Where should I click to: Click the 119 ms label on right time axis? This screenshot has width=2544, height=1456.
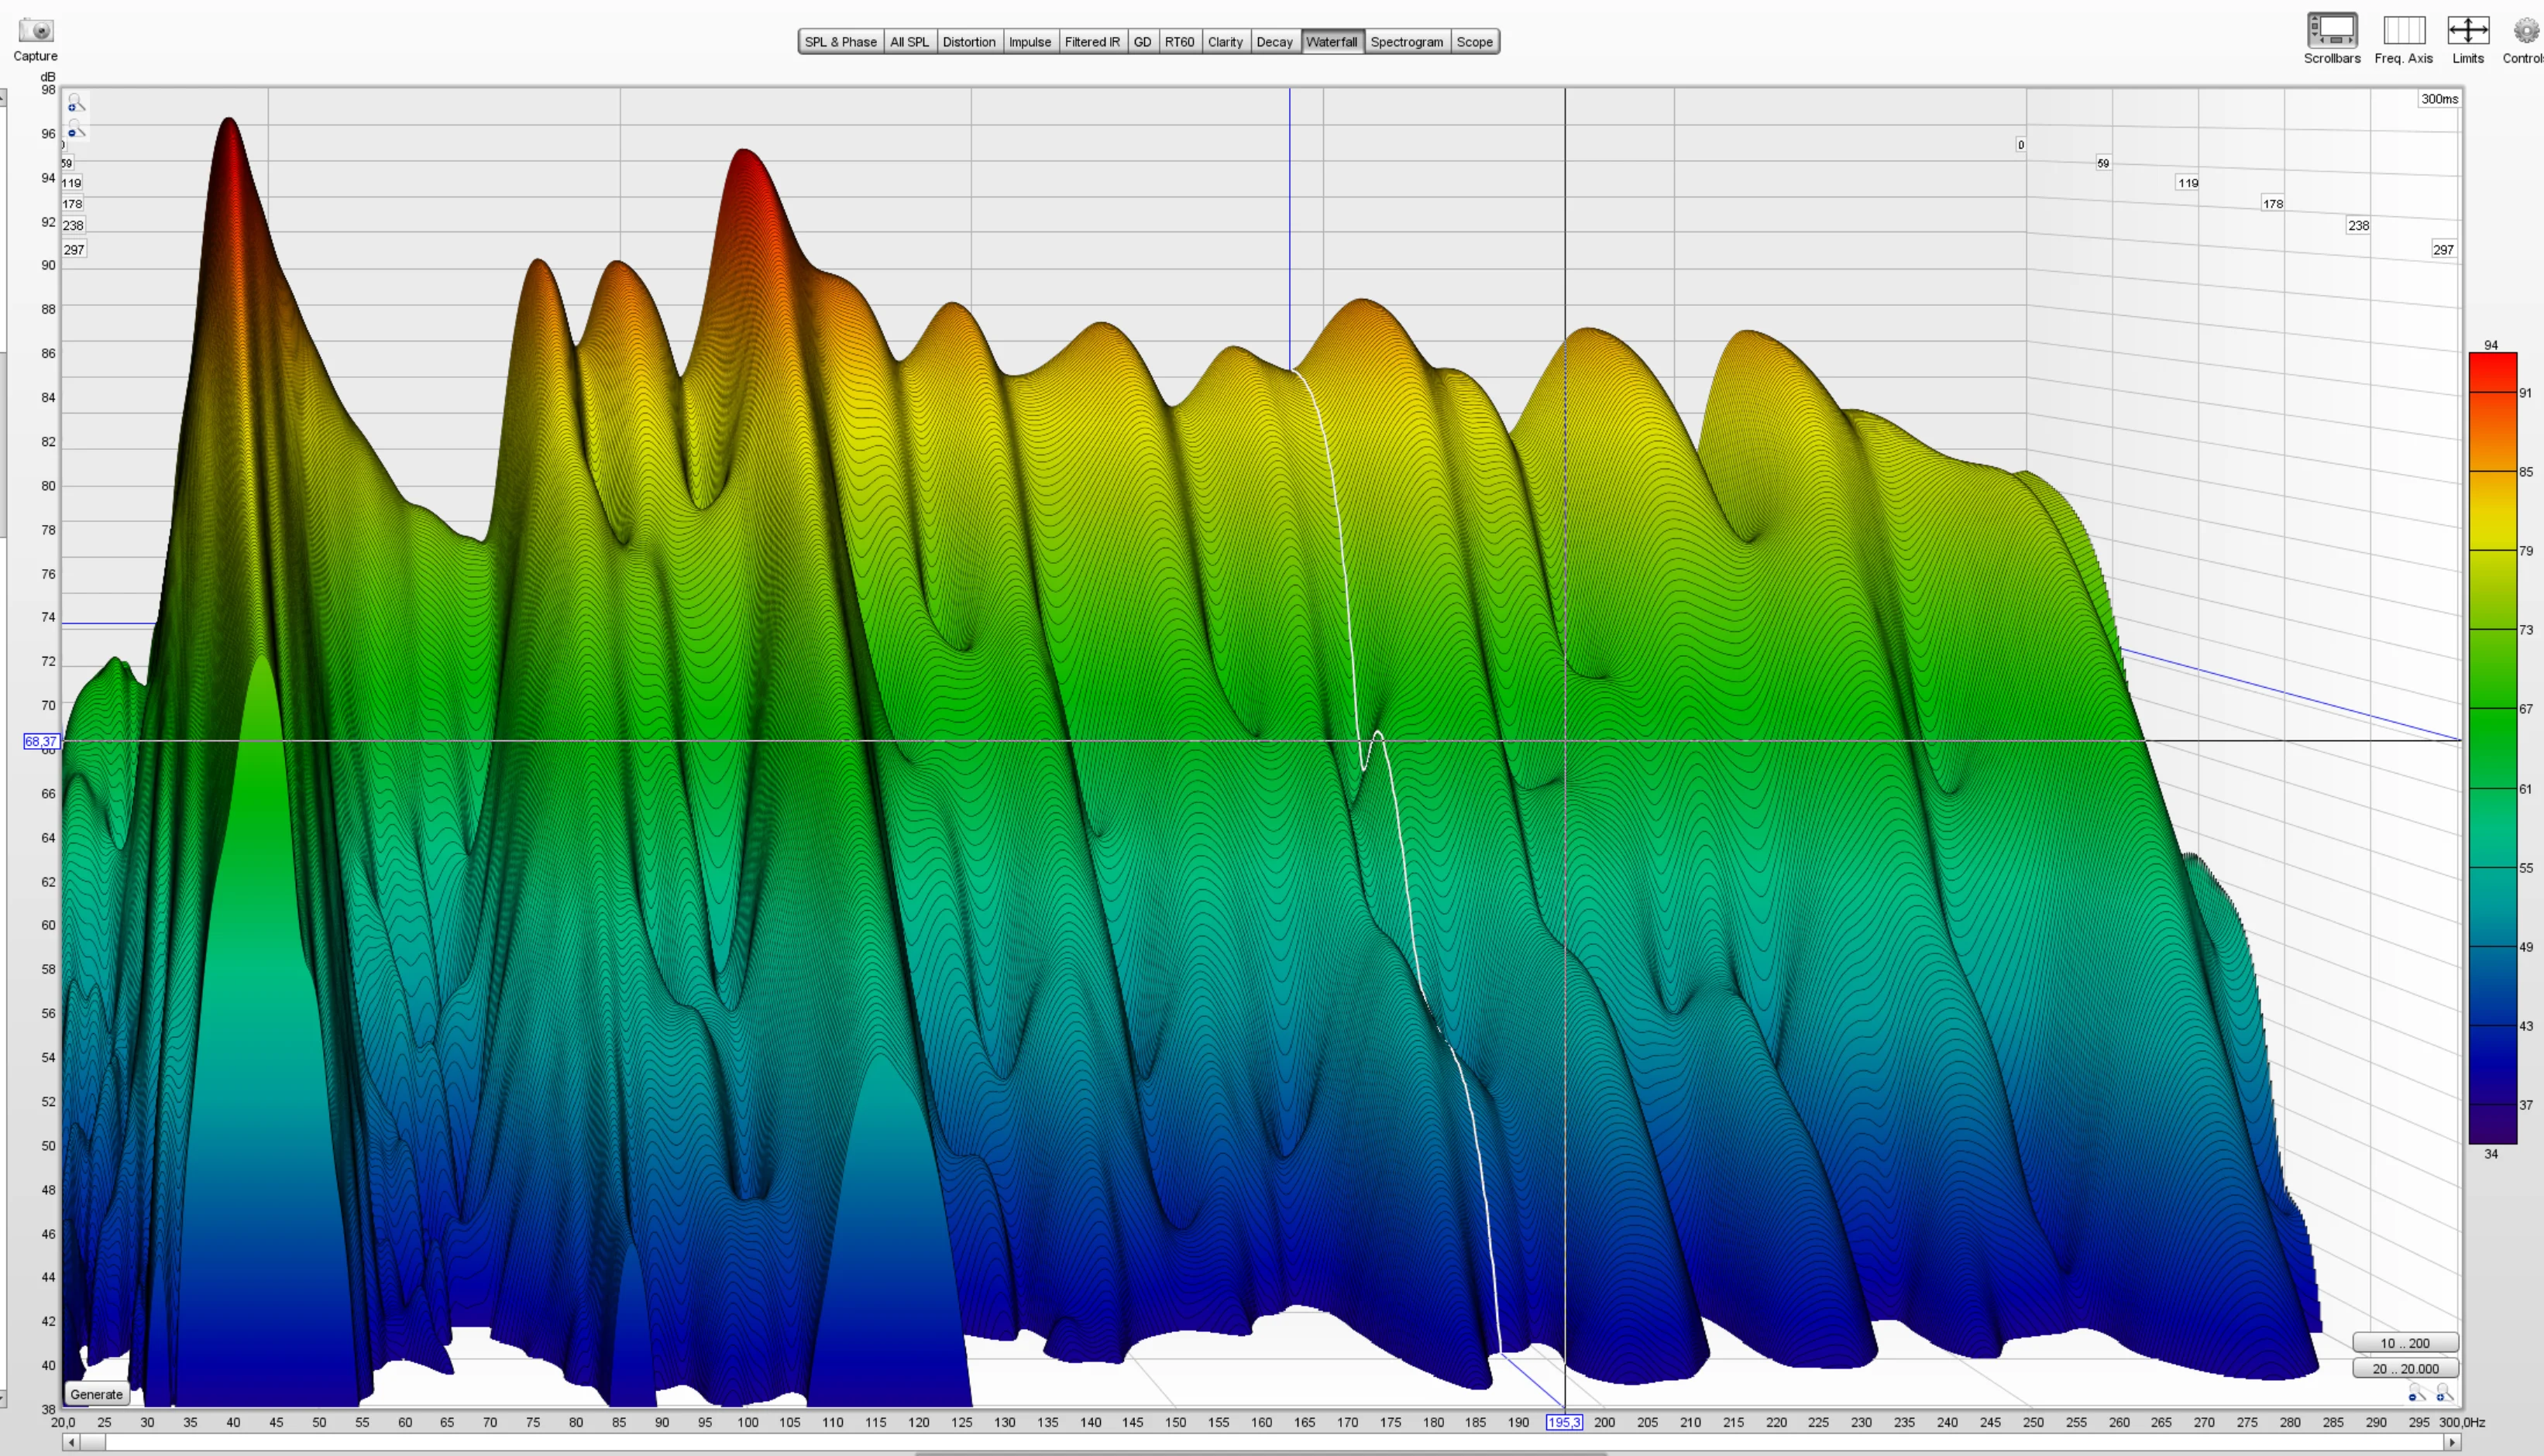coord(2188,183)
